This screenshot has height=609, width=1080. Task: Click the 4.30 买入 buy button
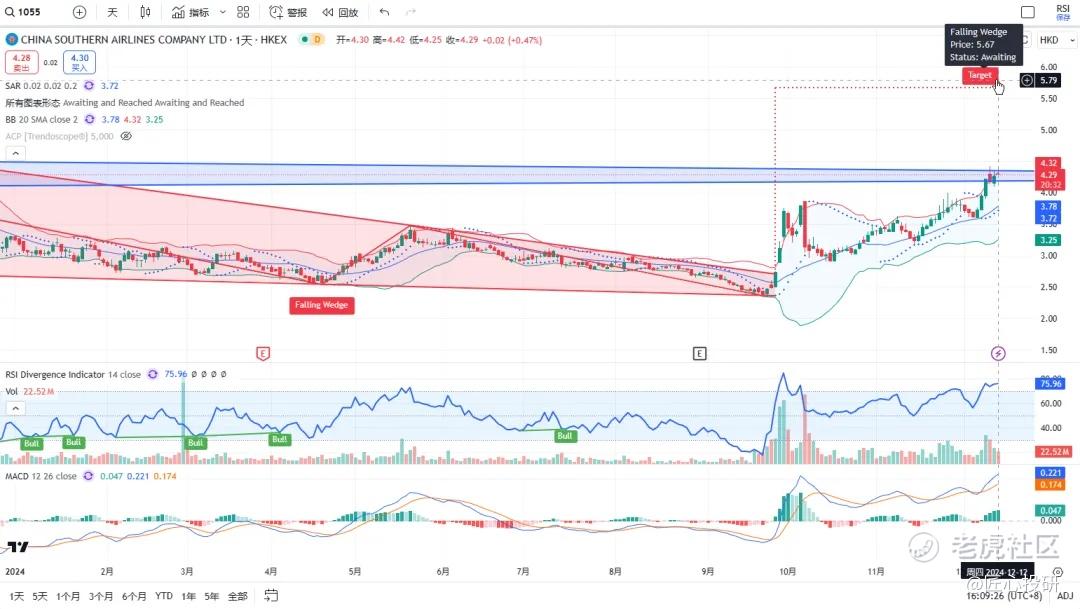click(x=79, y=62)
